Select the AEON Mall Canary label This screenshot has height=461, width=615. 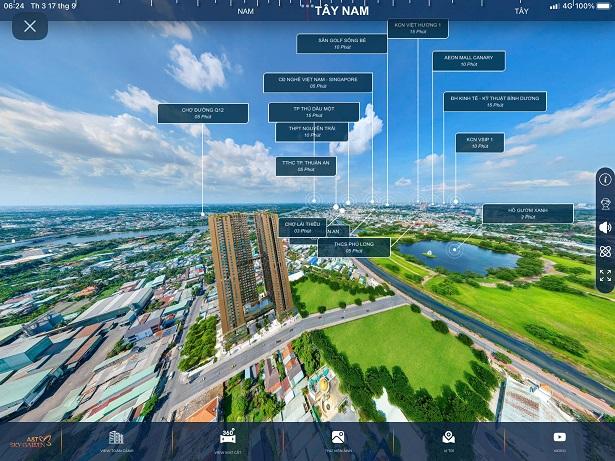(x=468, y=61)
